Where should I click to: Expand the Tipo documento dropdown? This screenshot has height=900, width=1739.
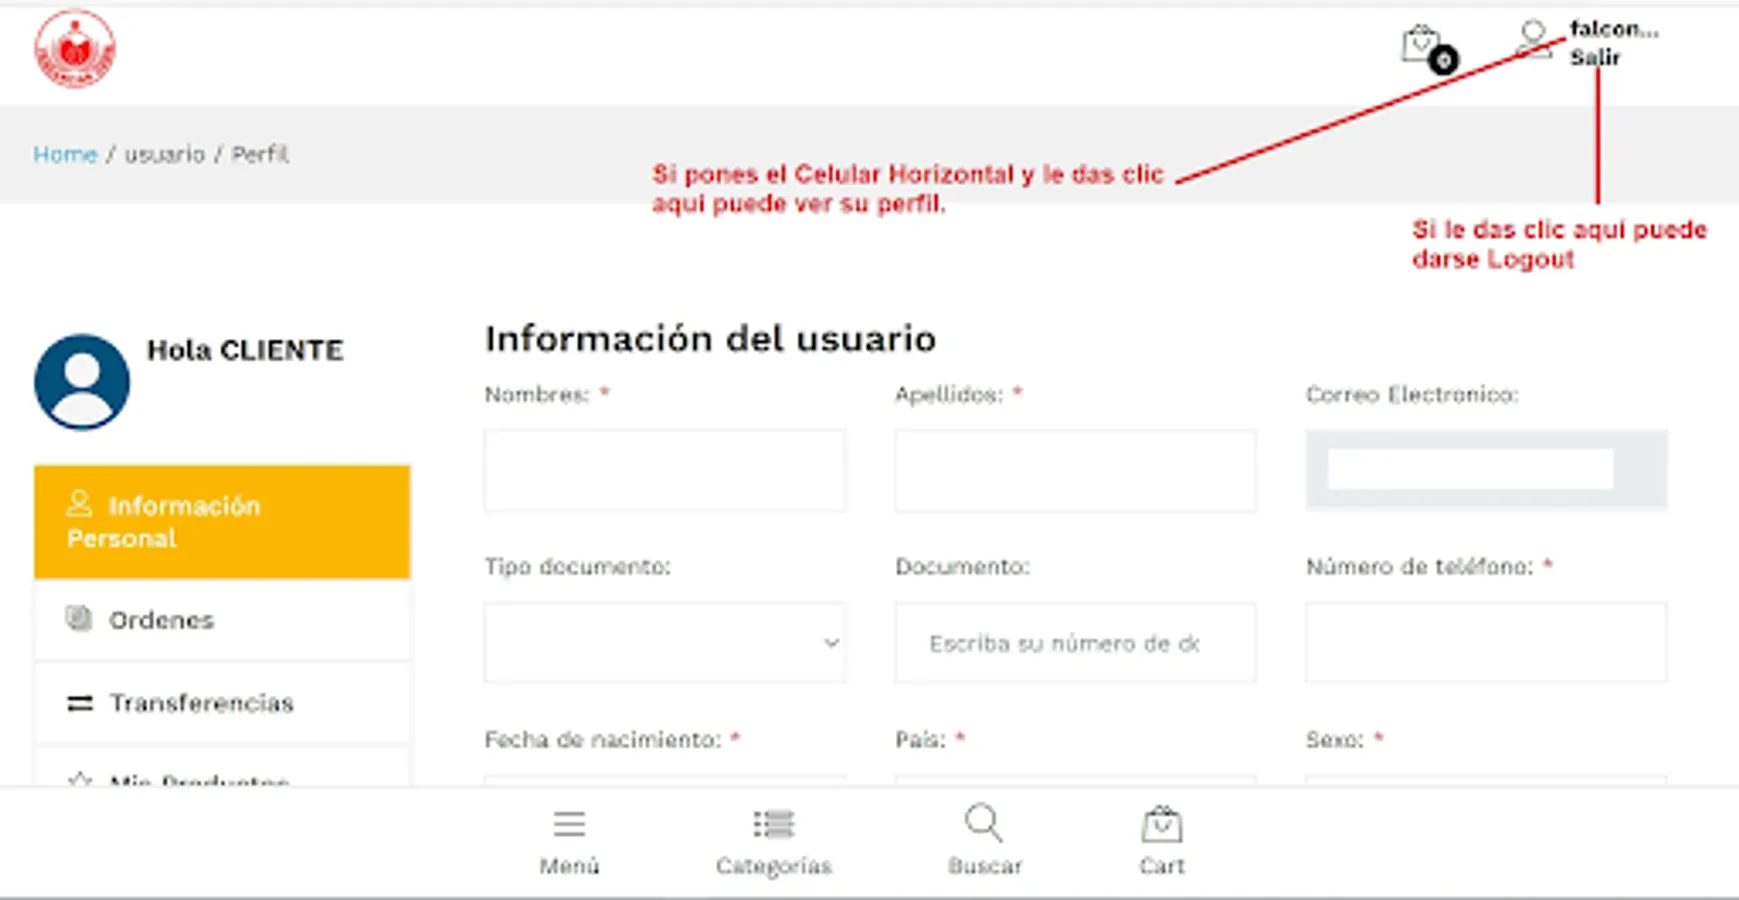(663, 643)
